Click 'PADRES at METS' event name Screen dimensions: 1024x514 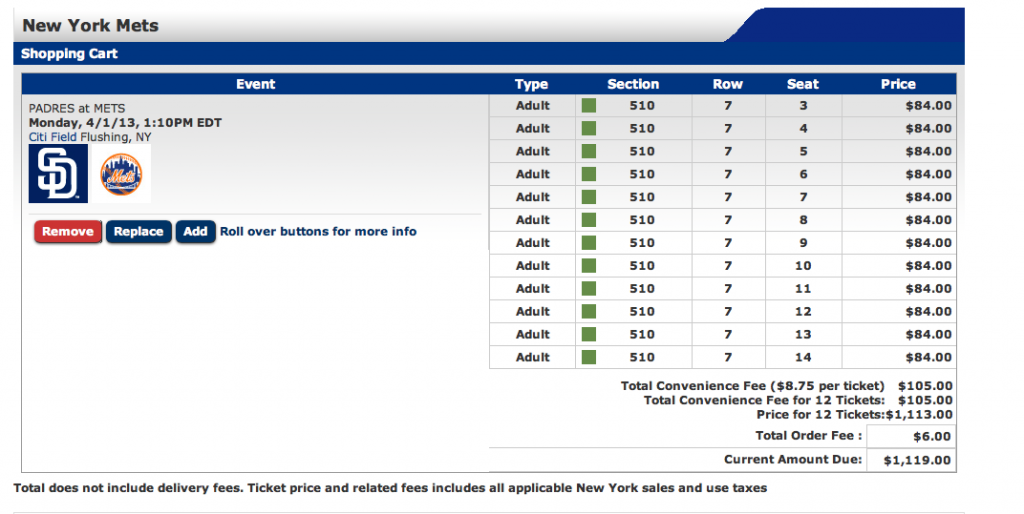[x=77, y=108]
